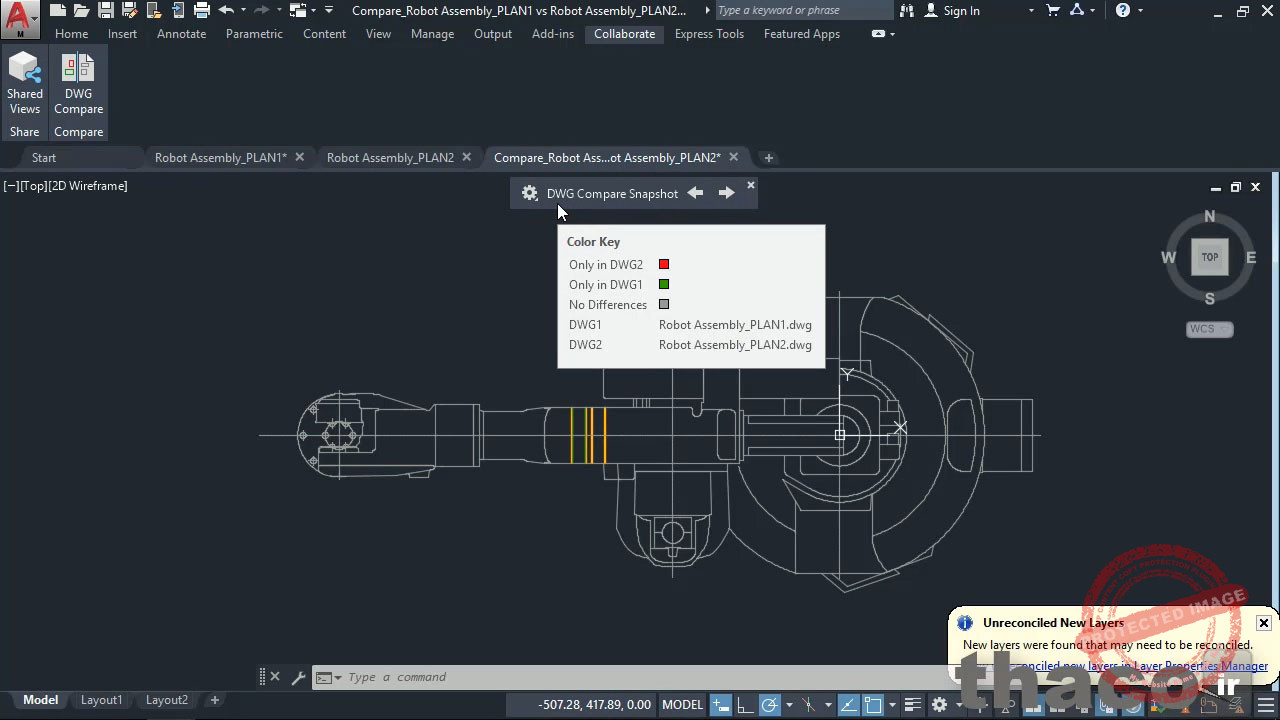1280x720 pixels.
Task: Add a new drawing tab with plus
Action: [x=769, y=158]
